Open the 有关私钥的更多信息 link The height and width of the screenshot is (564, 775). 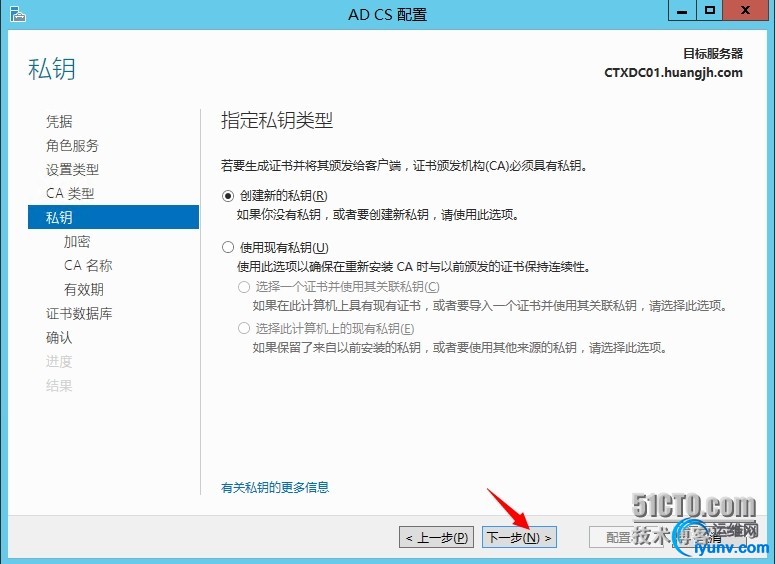point(275,487)
